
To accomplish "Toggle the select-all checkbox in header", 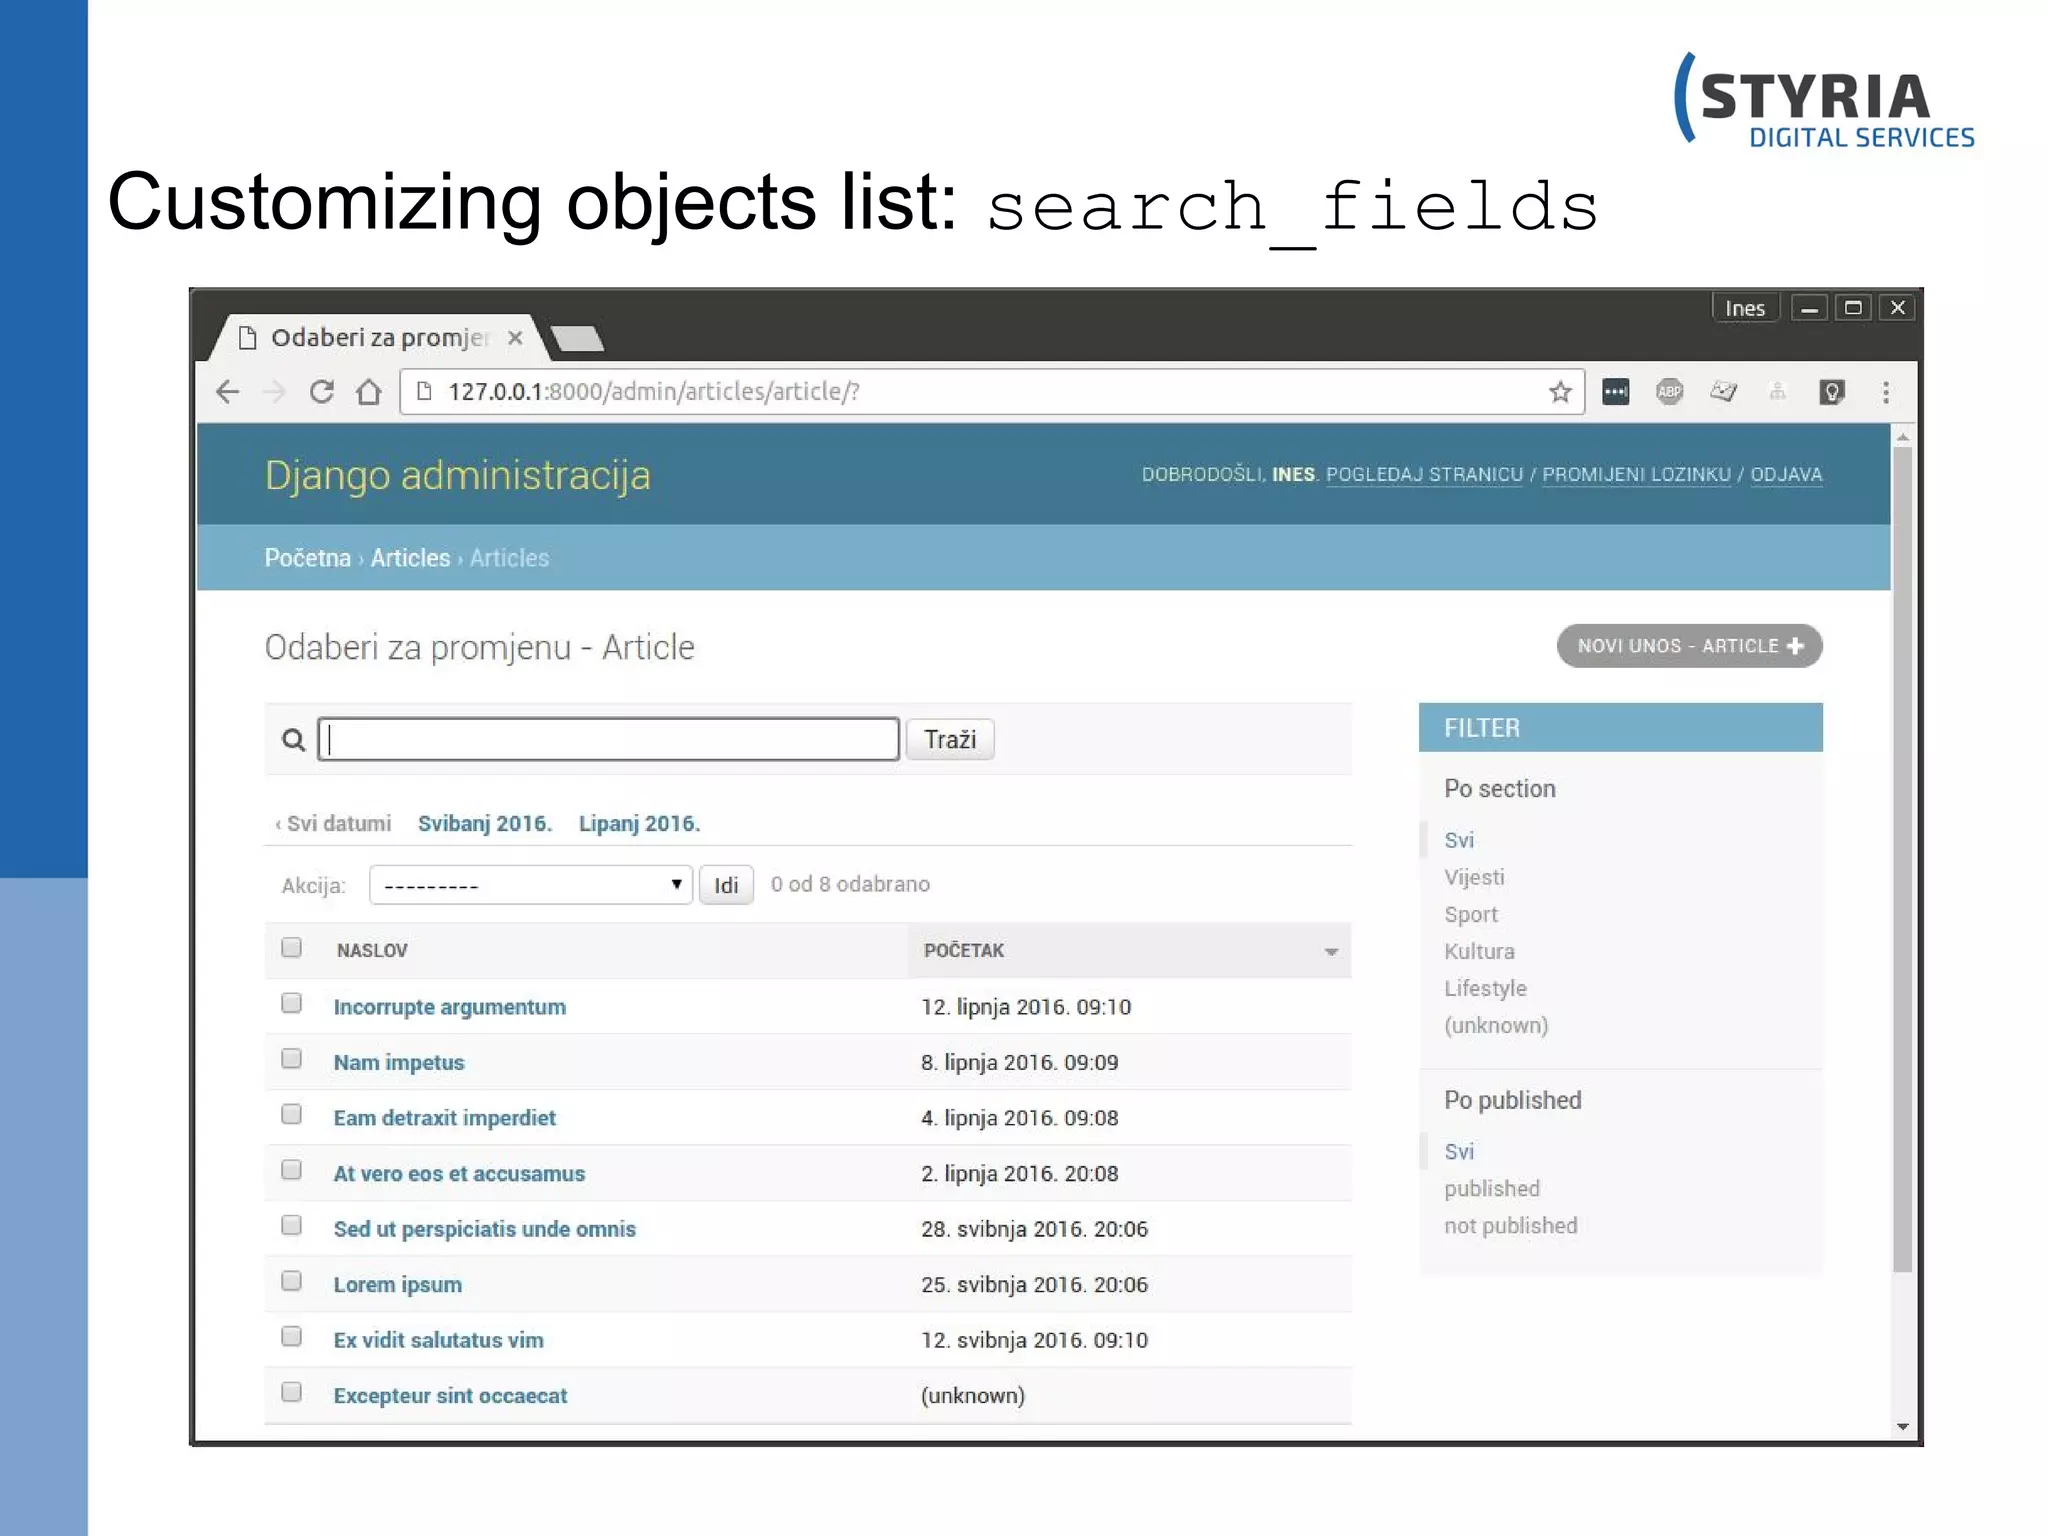I will coord(291,947).
